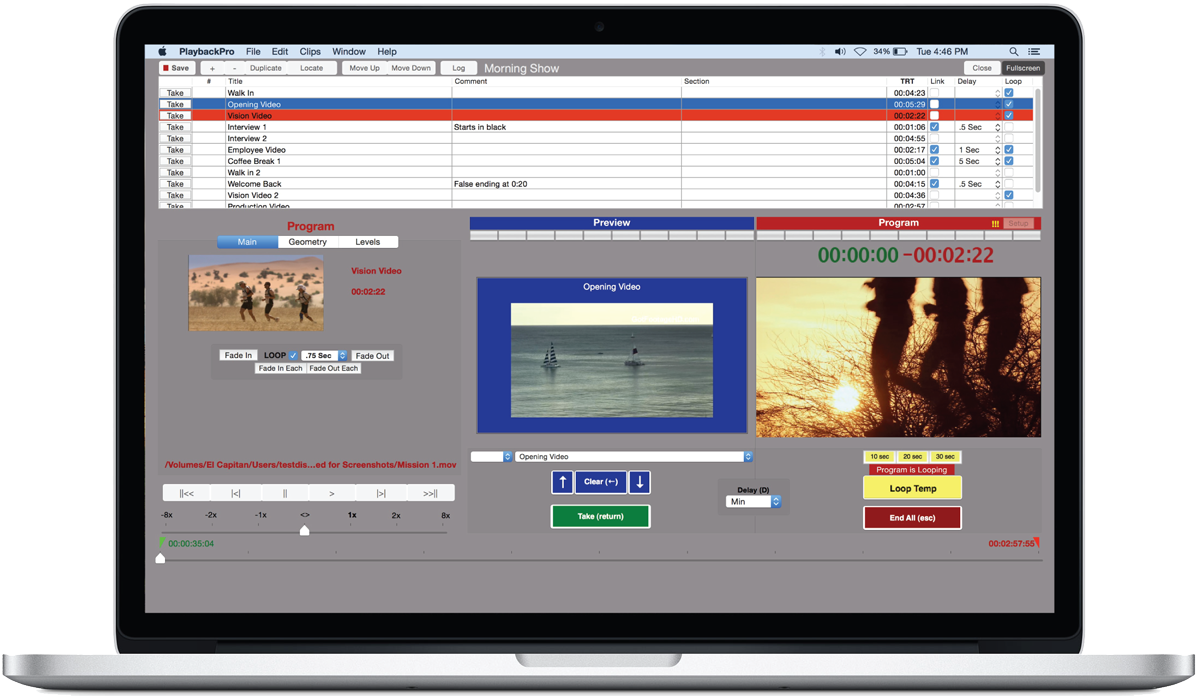The width and height of the screenshot is (1200, 696).
Task: Click the green Take (return) button
Action: 600,516
